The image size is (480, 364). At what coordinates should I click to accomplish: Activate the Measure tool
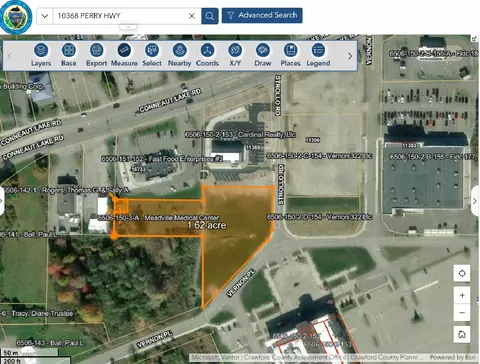pos(124,55)
